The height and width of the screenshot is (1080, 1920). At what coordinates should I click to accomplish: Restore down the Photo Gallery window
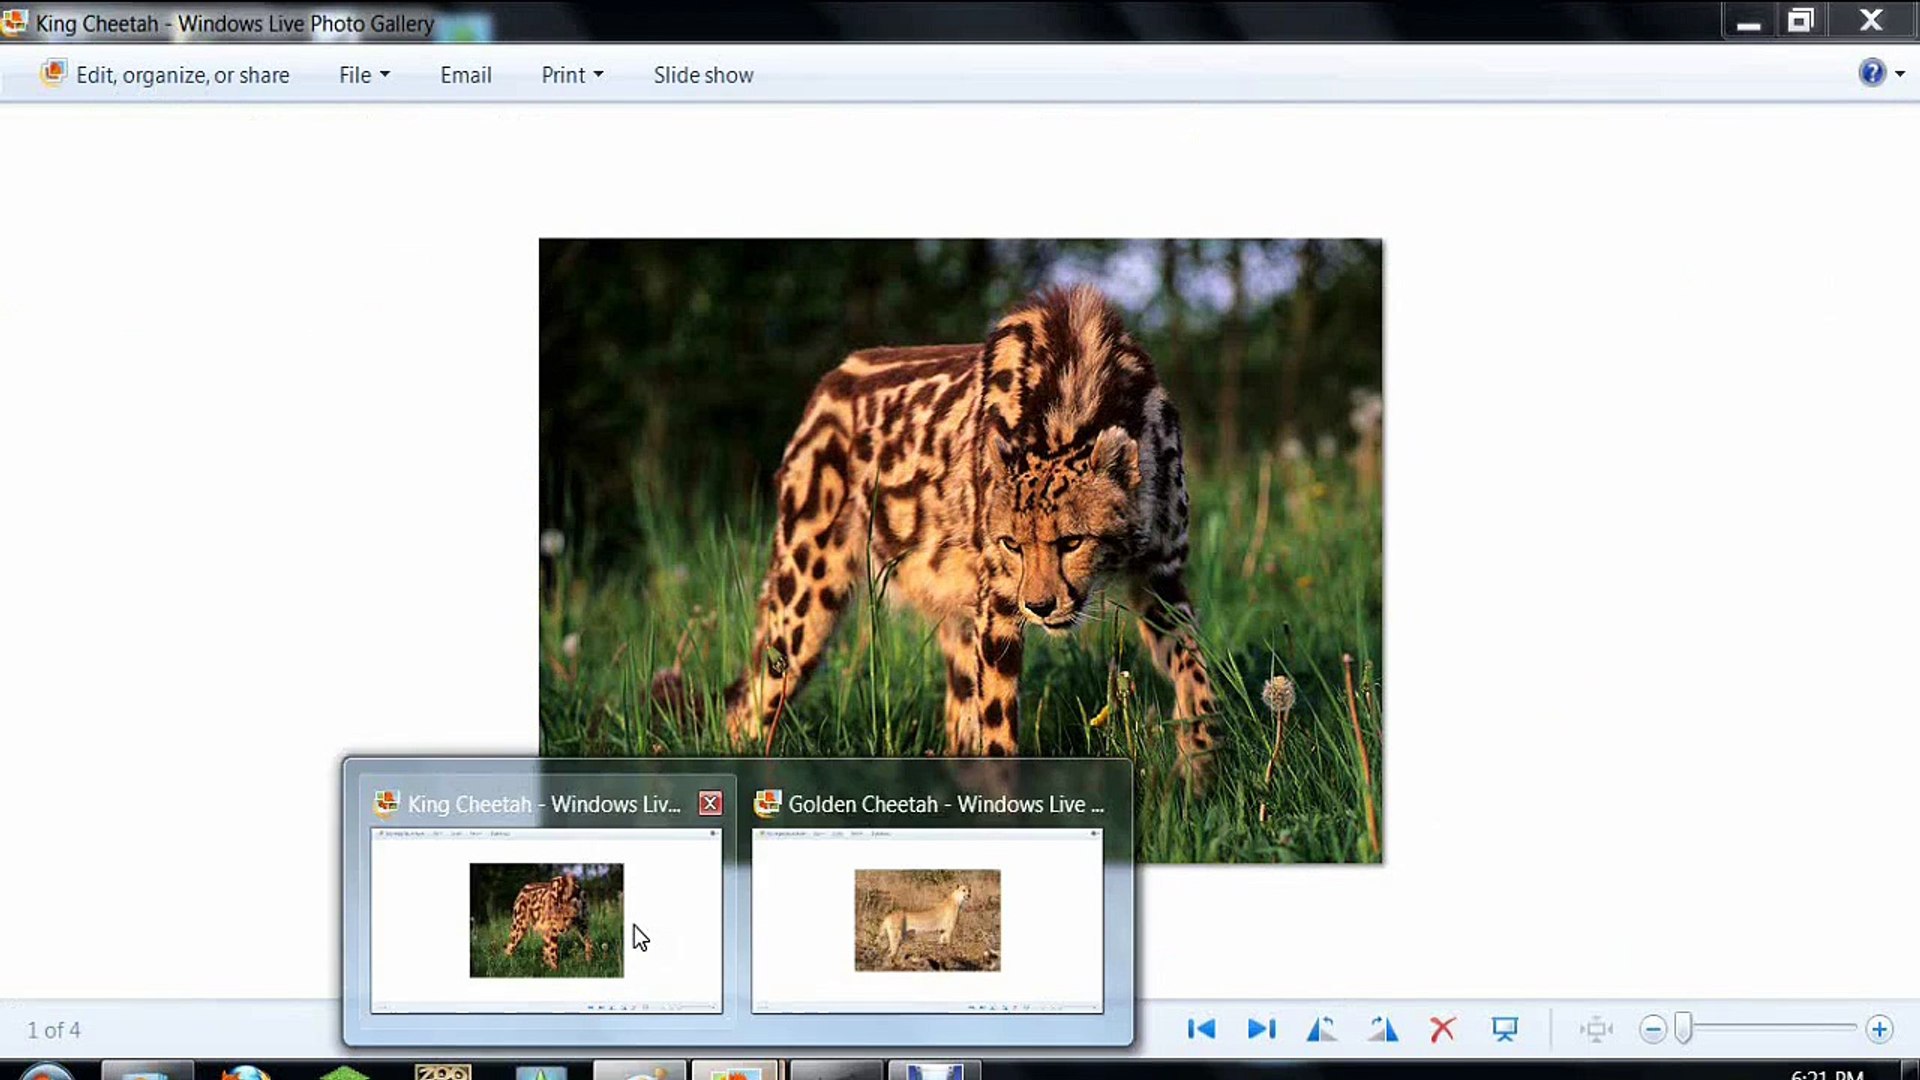tap(1800, 20)
